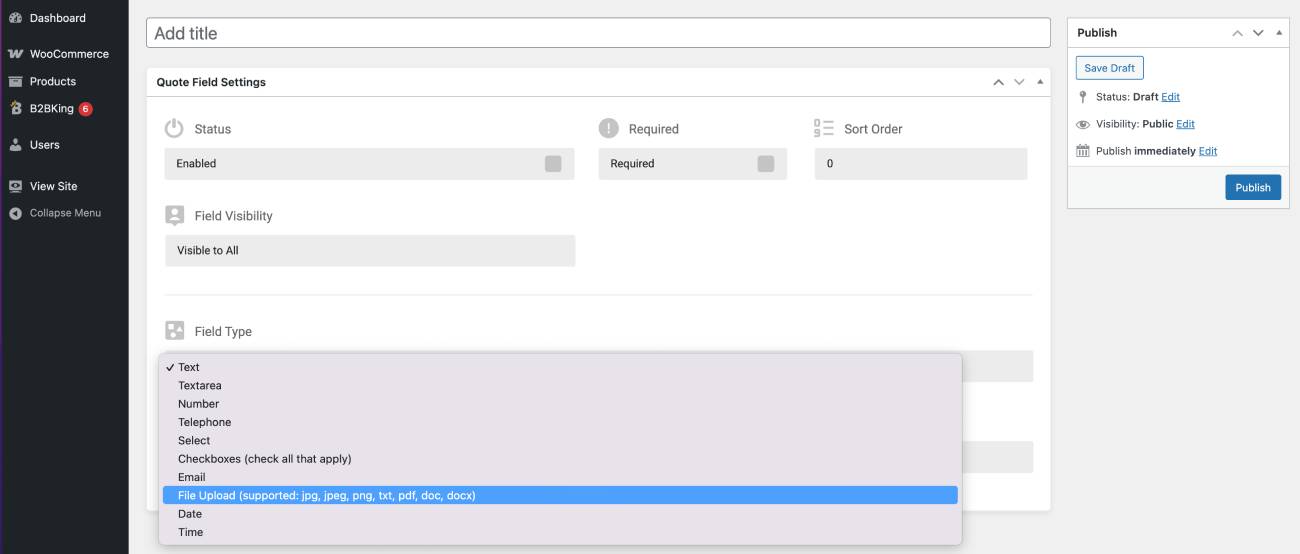Click the WooCommerce logo icon
The height and width of the screenshot is (554, 1300).
point(15,54)
